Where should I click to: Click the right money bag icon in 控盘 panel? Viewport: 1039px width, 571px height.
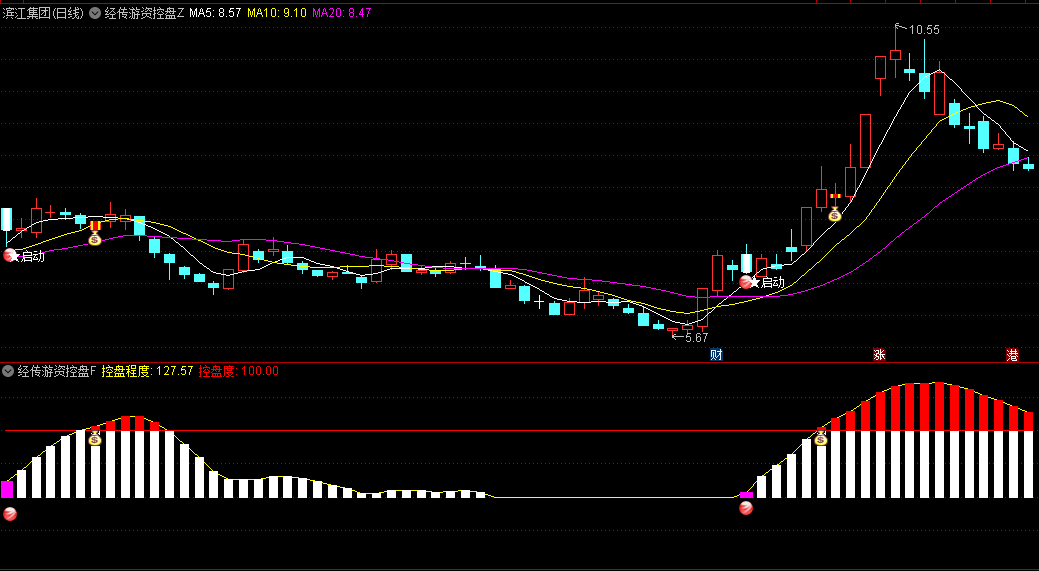821,438
